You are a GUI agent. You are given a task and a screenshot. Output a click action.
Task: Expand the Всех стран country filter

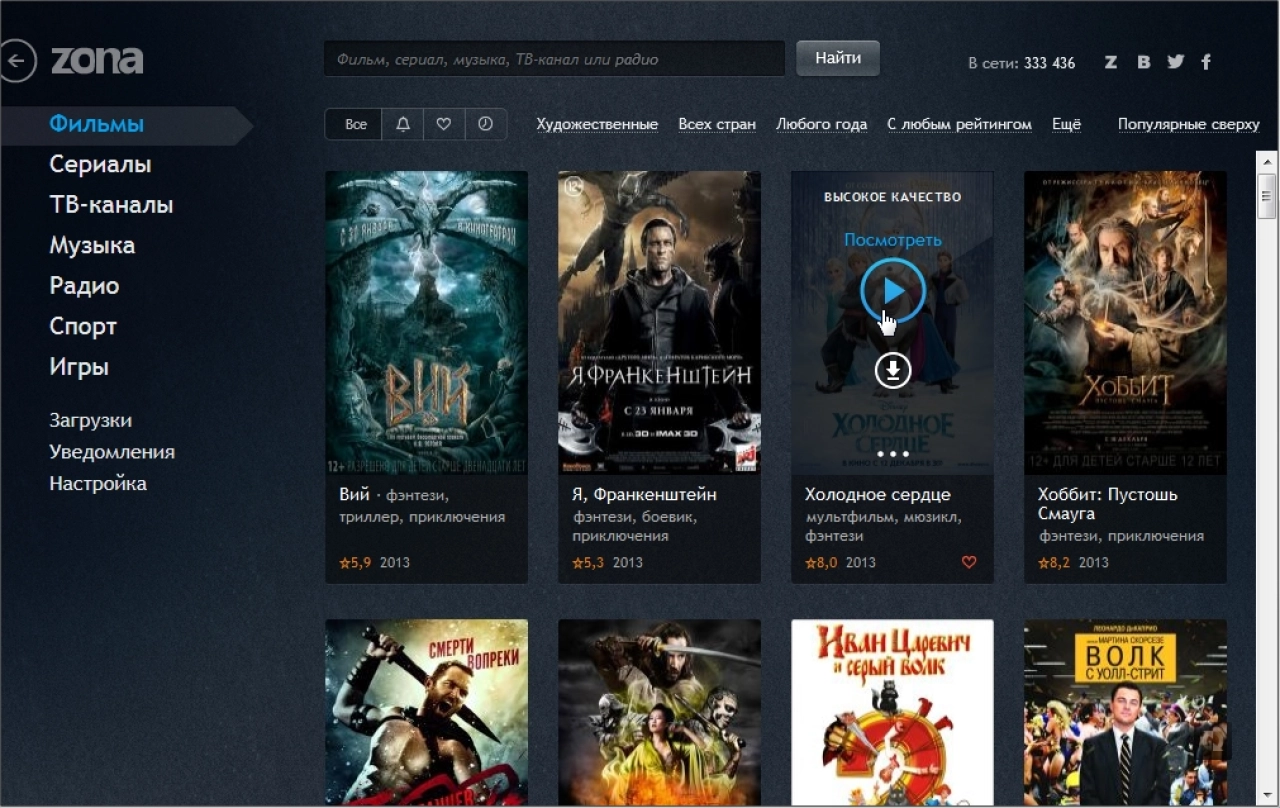(717, 124)
